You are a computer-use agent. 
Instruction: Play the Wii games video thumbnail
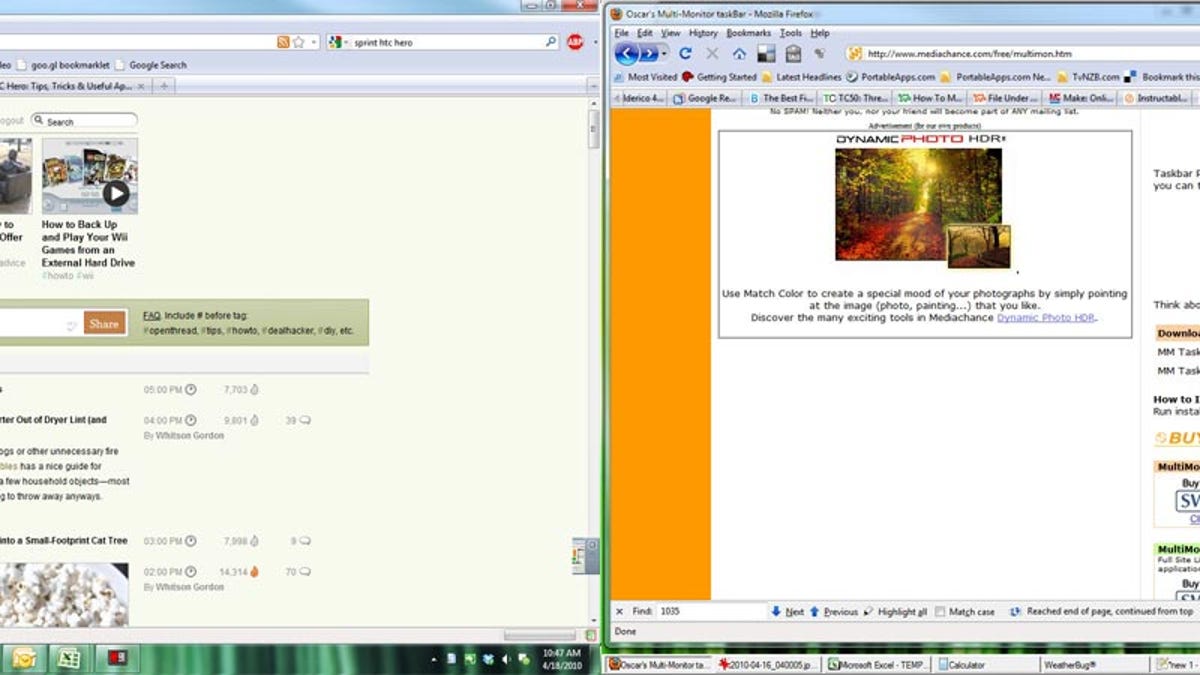pyautogui.click(x=90, y=174)
